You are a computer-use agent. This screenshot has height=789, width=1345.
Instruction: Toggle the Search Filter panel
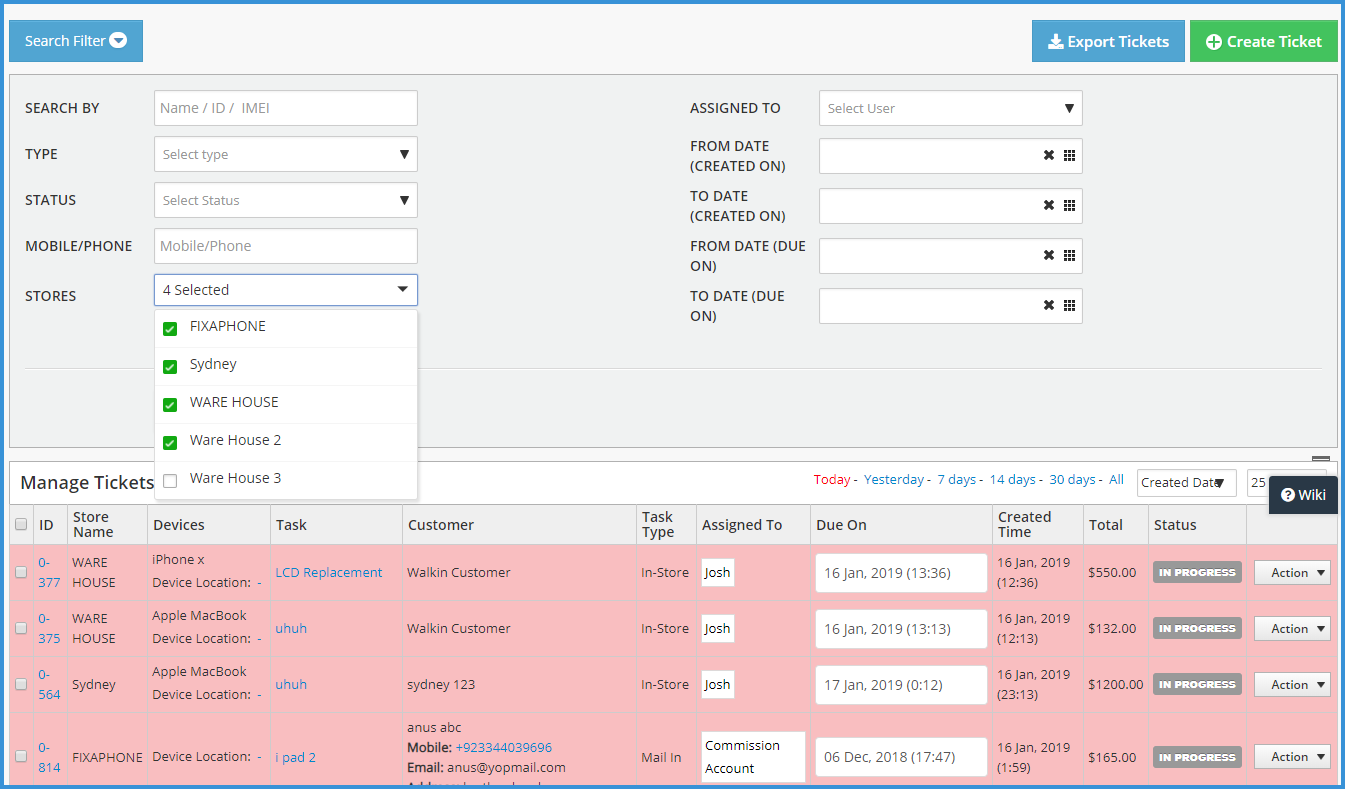(x=76, y=41)
